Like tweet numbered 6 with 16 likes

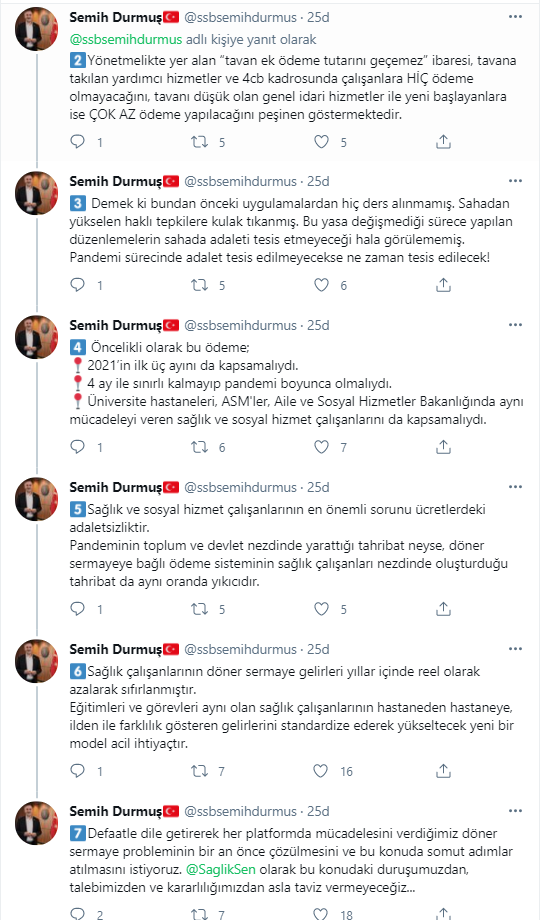click(321, 771)
